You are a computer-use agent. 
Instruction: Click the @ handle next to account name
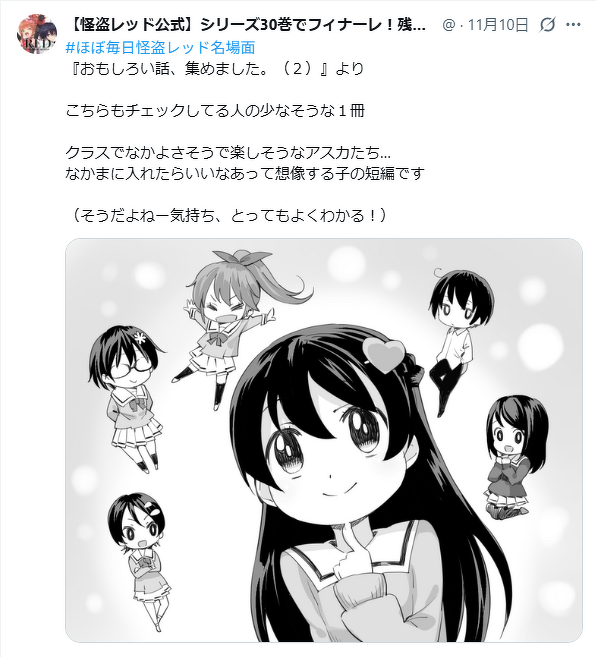448,25
